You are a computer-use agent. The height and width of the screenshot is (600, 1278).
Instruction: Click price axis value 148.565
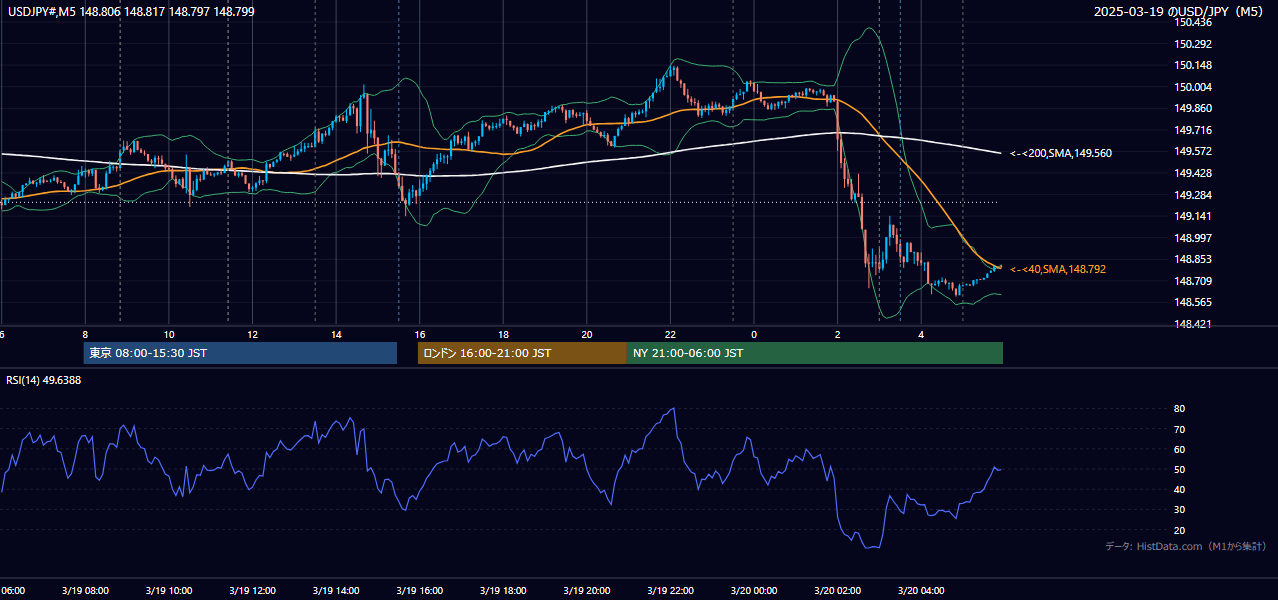1193,302
